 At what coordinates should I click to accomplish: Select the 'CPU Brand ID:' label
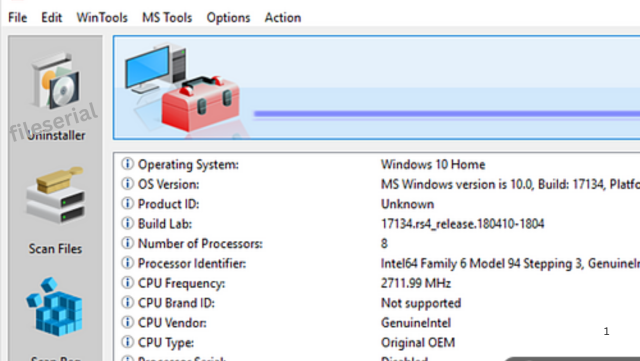(176, 303)
